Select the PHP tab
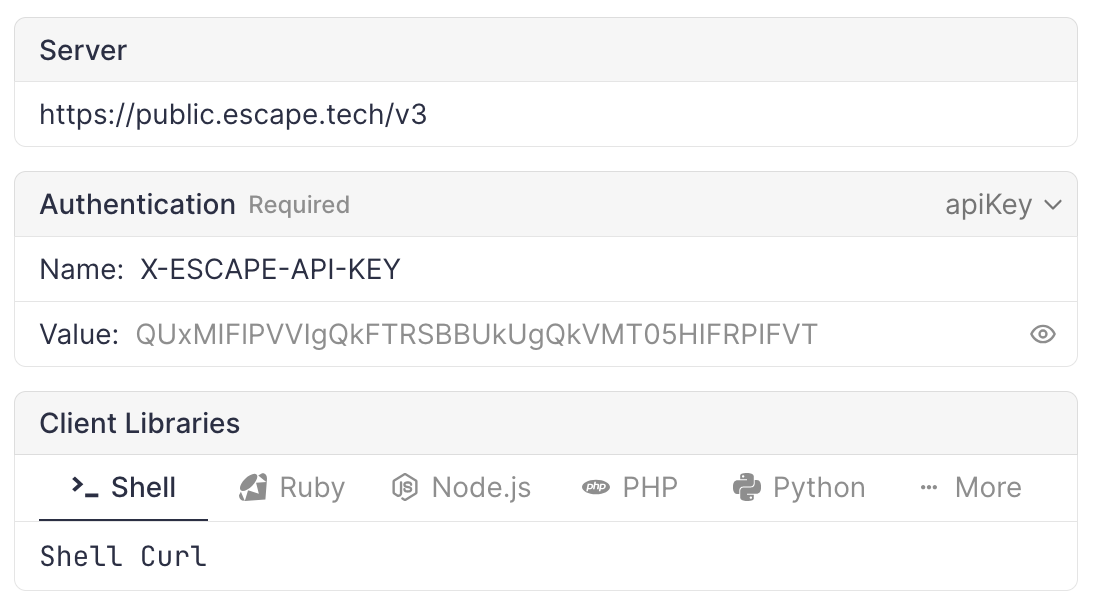The width and height of the screenshot is (1096, 612). 630,487
